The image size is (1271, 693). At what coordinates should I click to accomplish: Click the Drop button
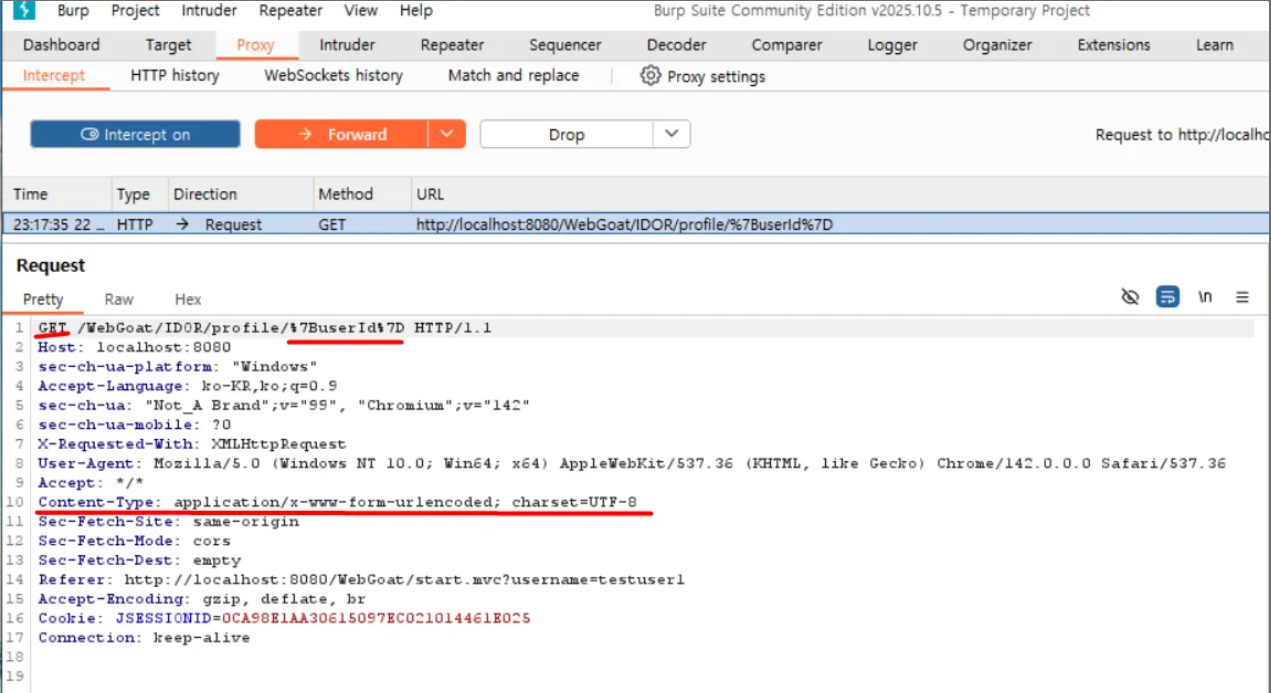click(x=567, y=135)
